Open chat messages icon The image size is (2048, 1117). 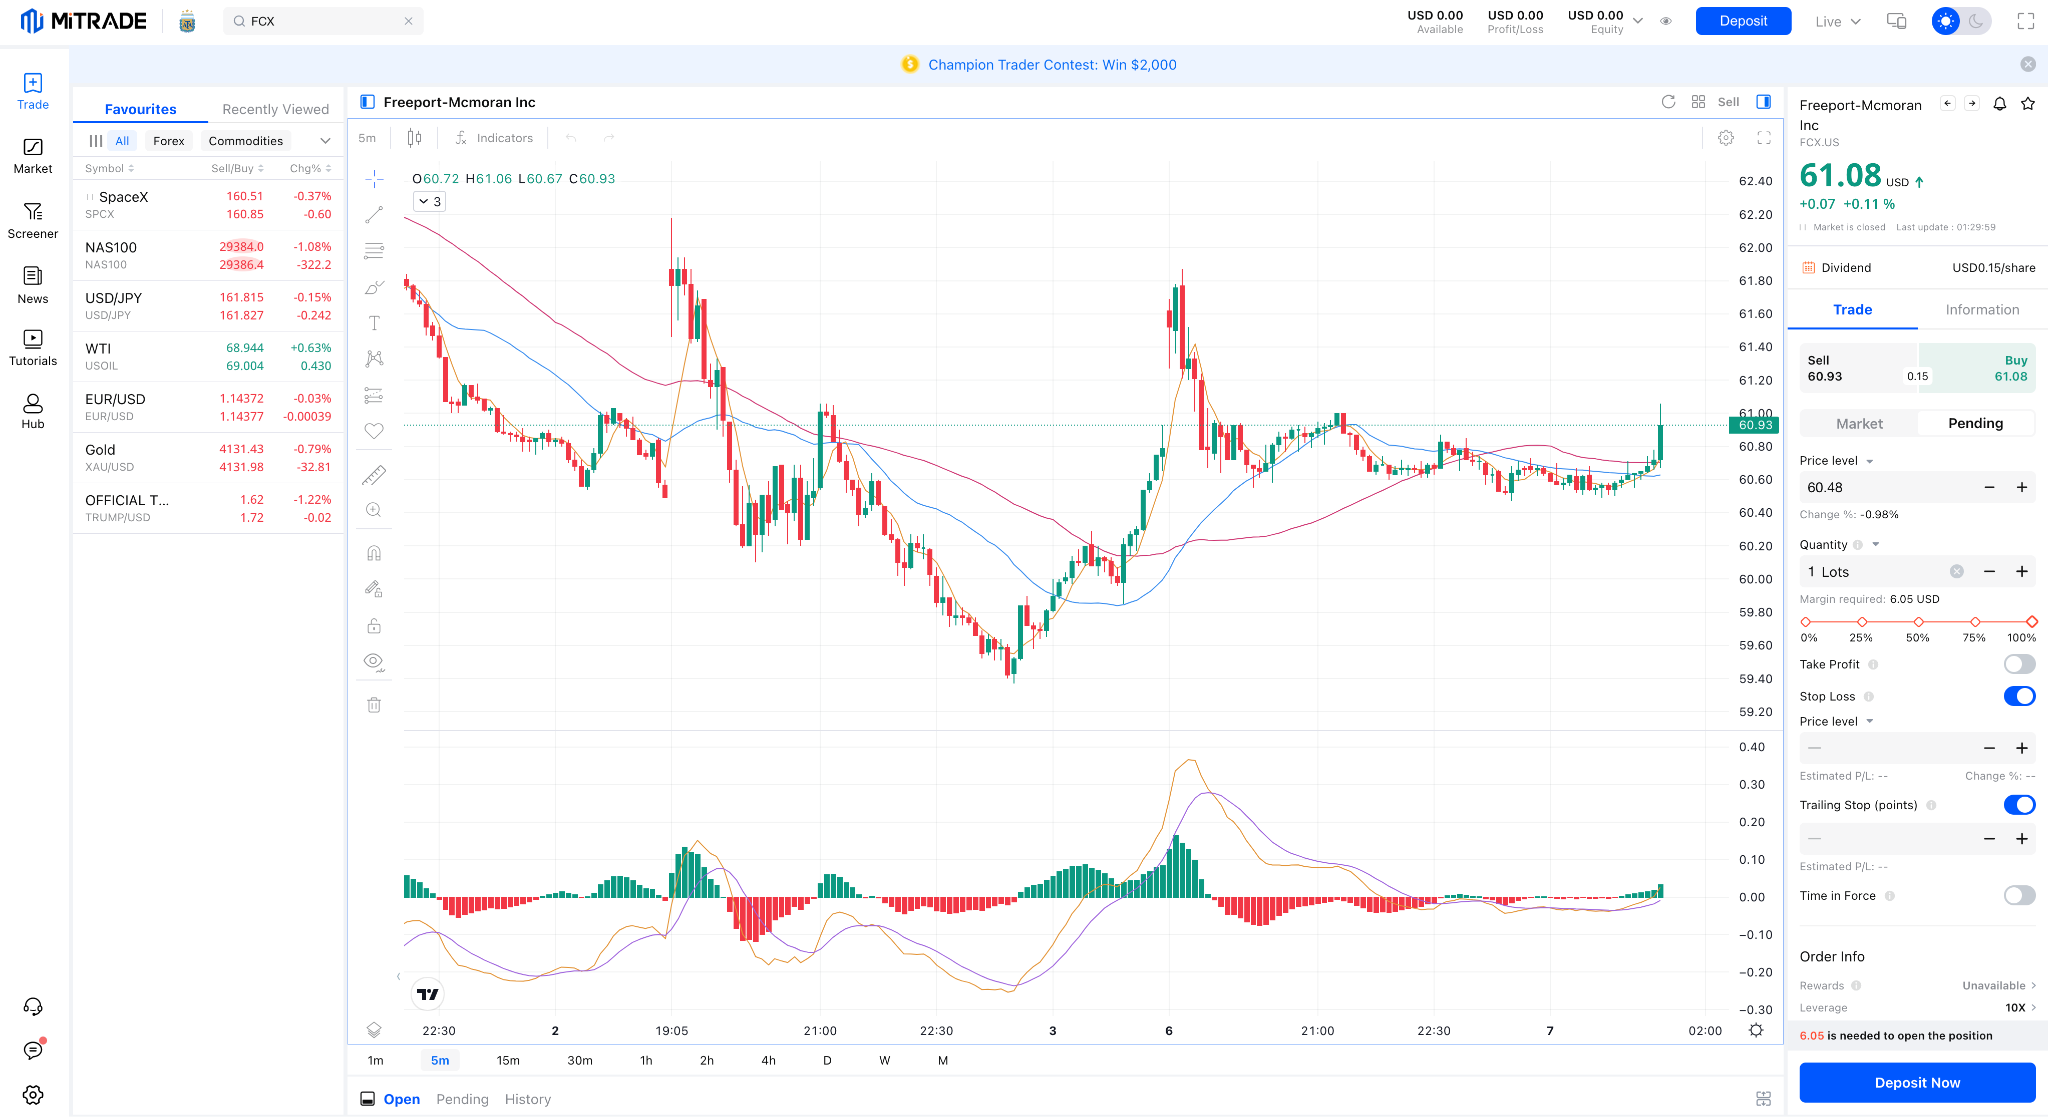pos(33,1050)
